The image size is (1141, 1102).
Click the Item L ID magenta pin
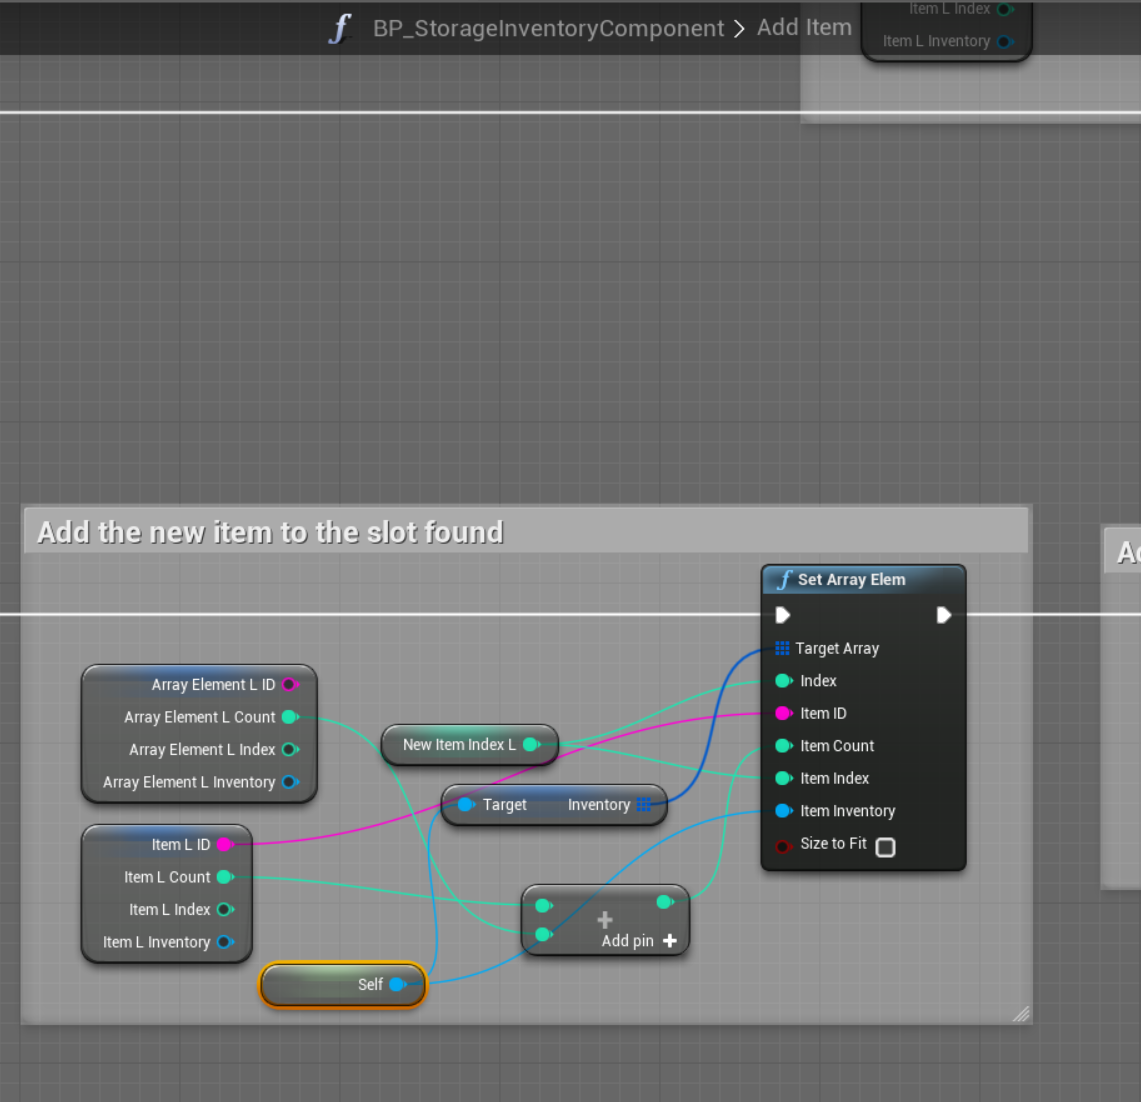tap(225, 845)
